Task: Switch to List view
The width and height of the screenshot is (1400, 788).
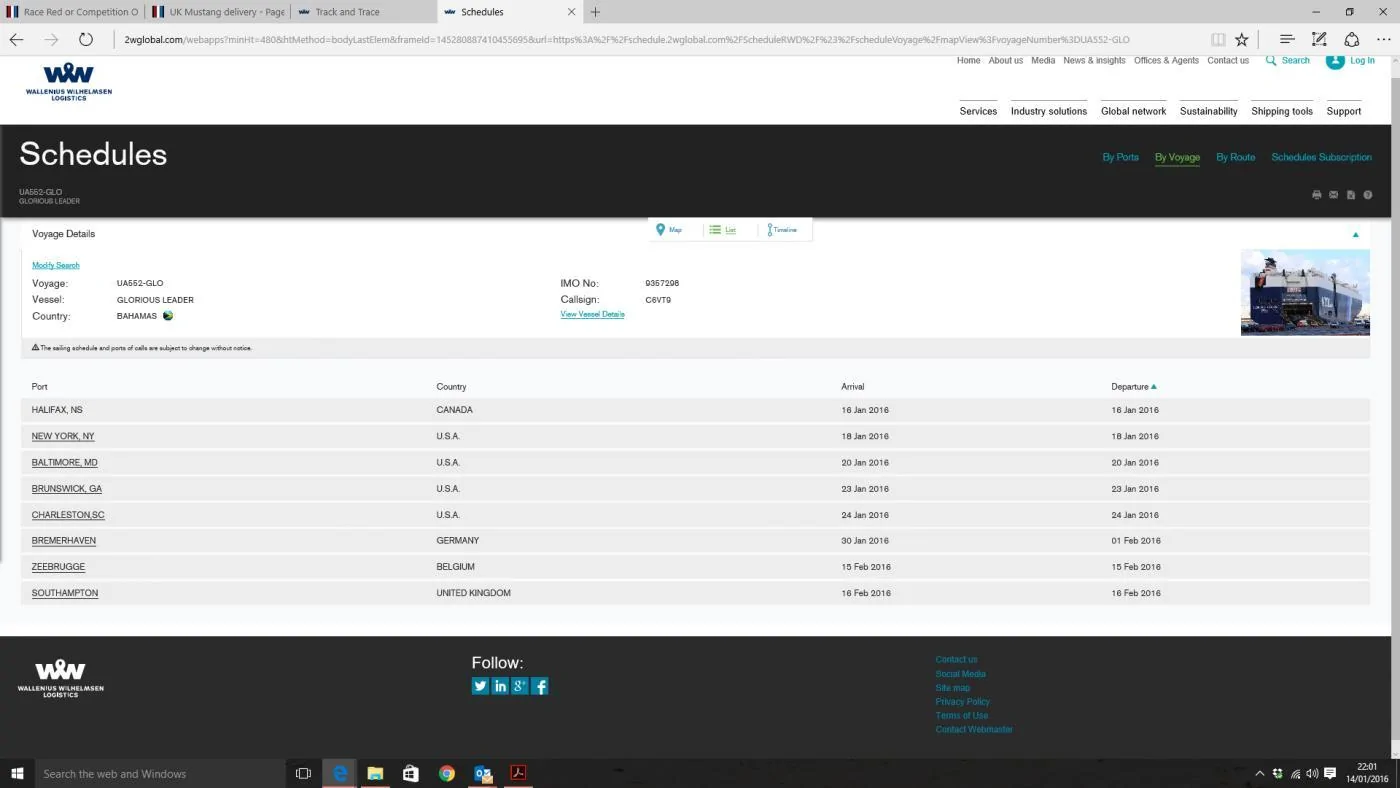Action: pos(723,230)
